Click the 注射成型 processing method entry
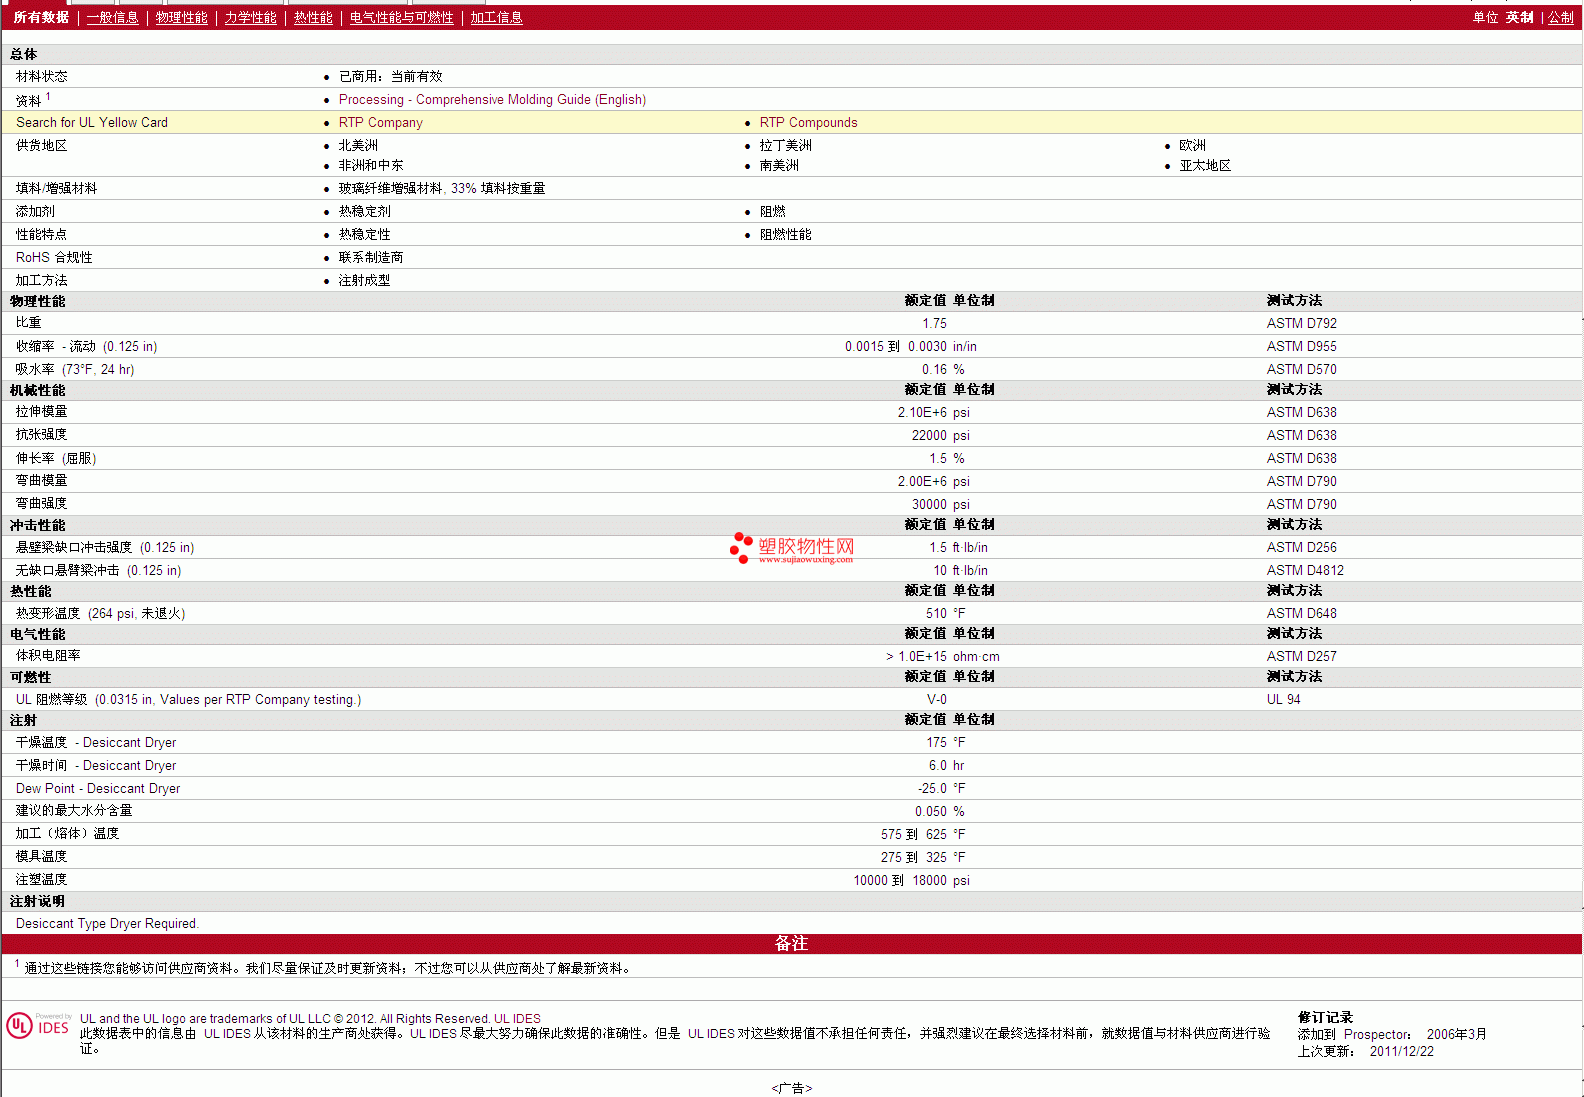 364,281
